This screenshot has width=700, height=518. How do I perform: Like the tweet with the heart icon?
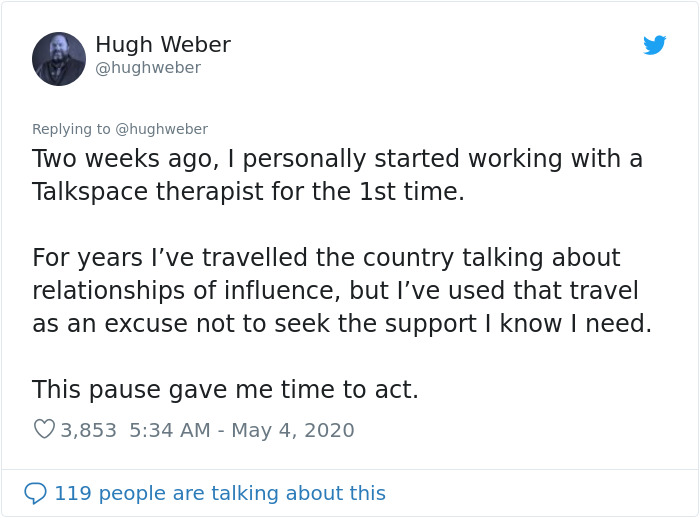(44, 429)
